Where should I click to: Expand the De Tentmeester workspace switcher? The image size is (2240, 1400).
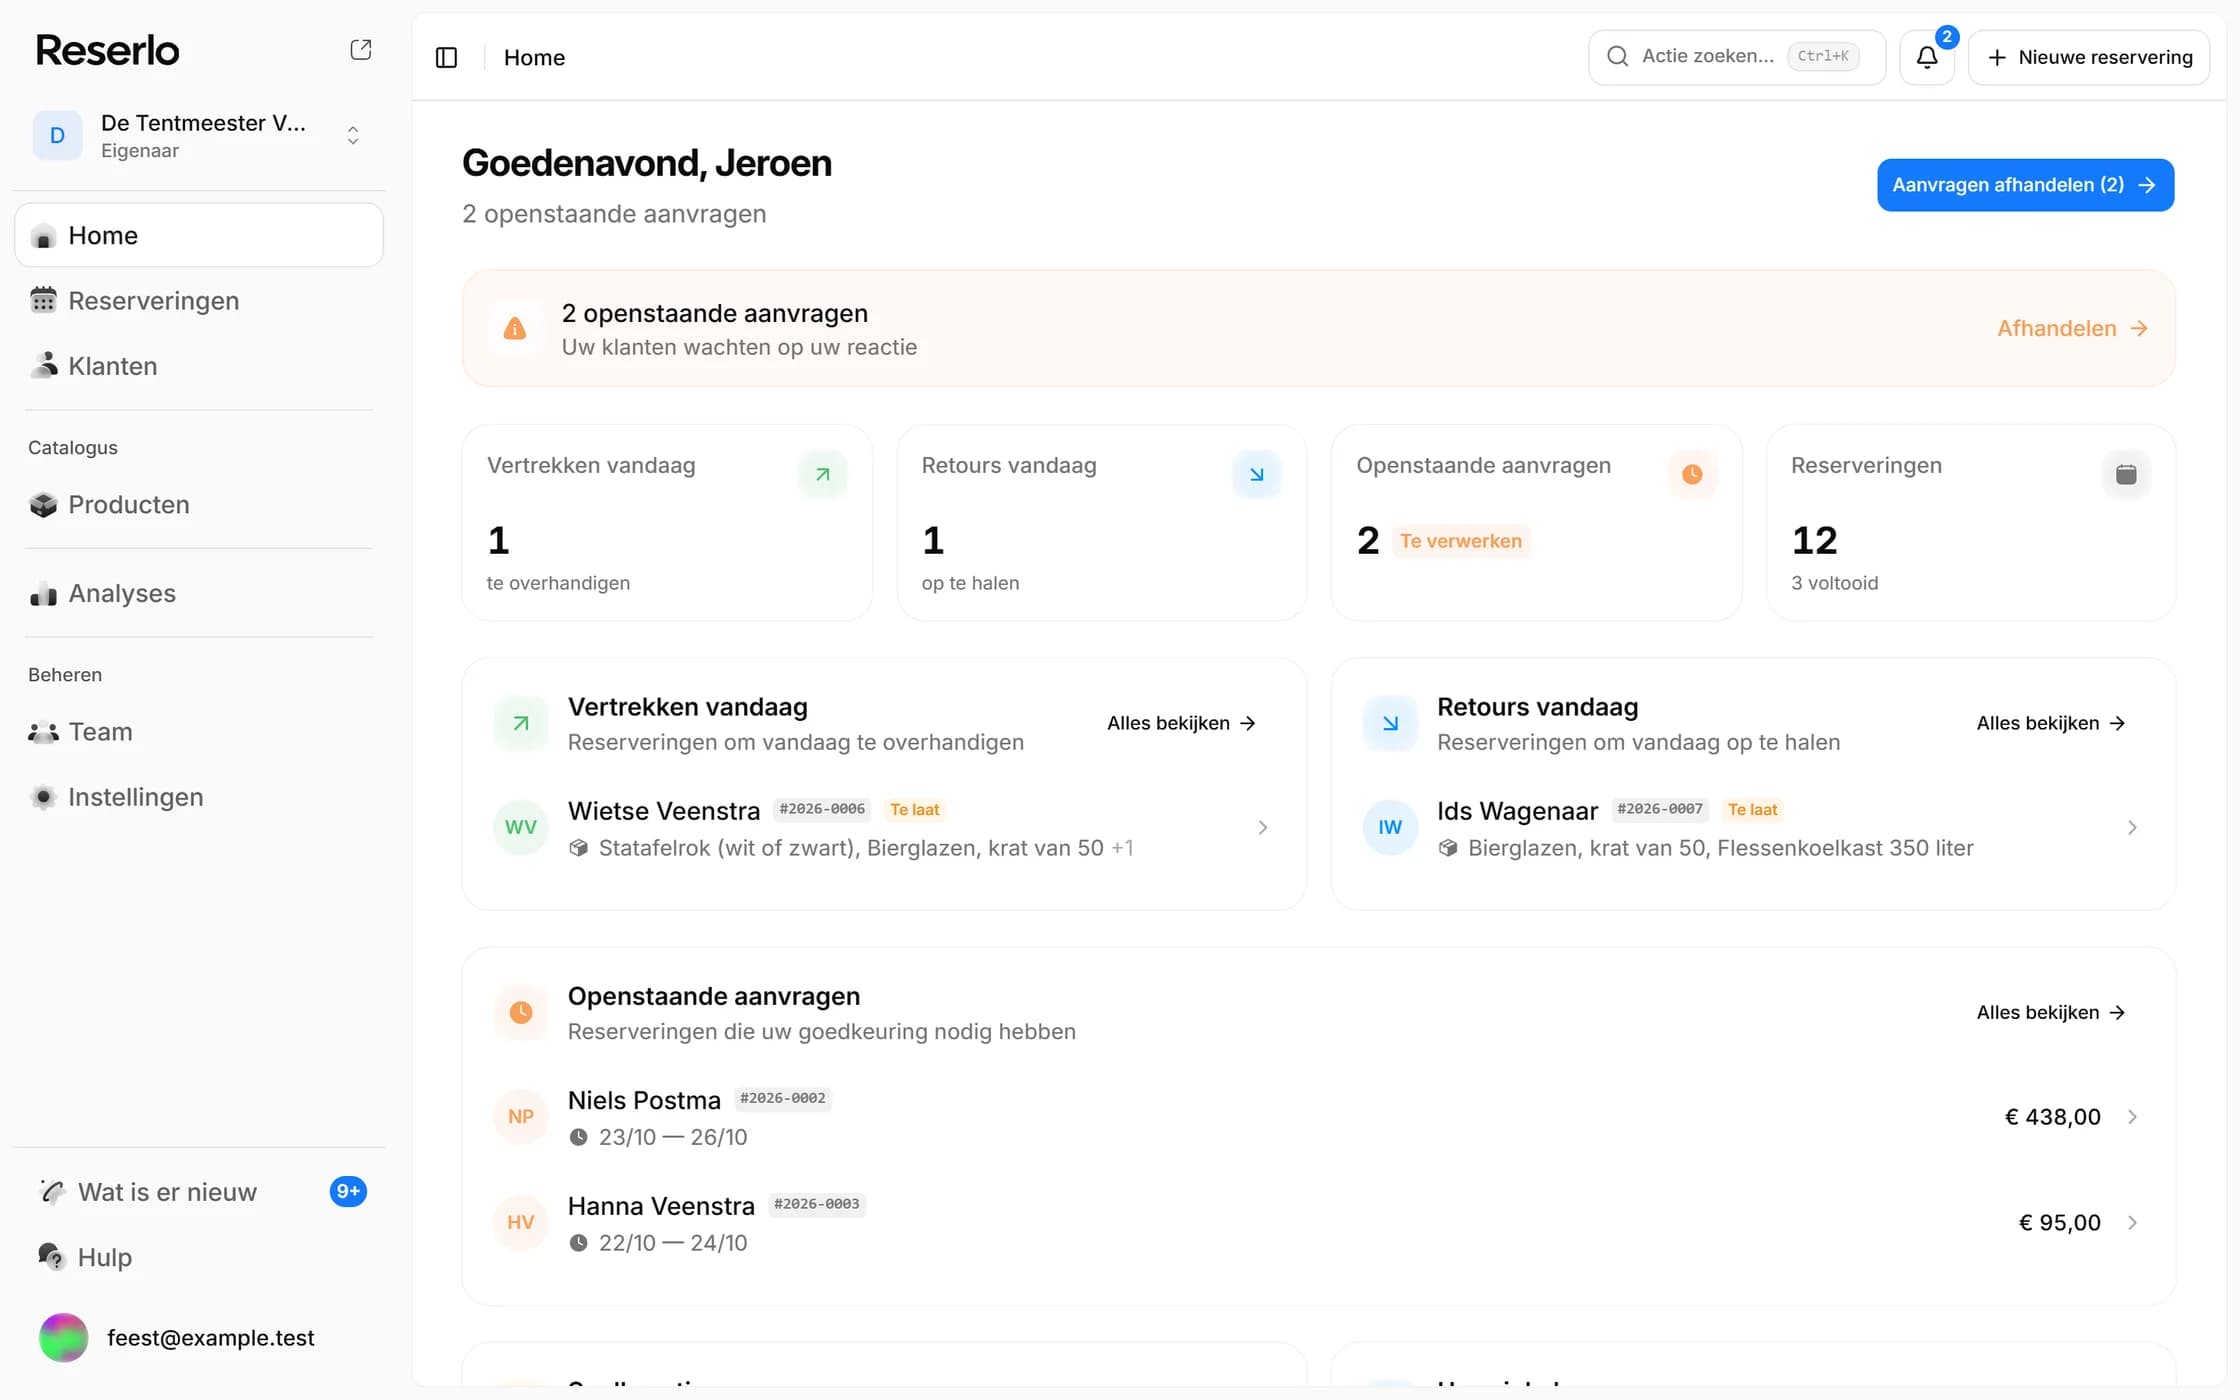click(x=199, y=136)
